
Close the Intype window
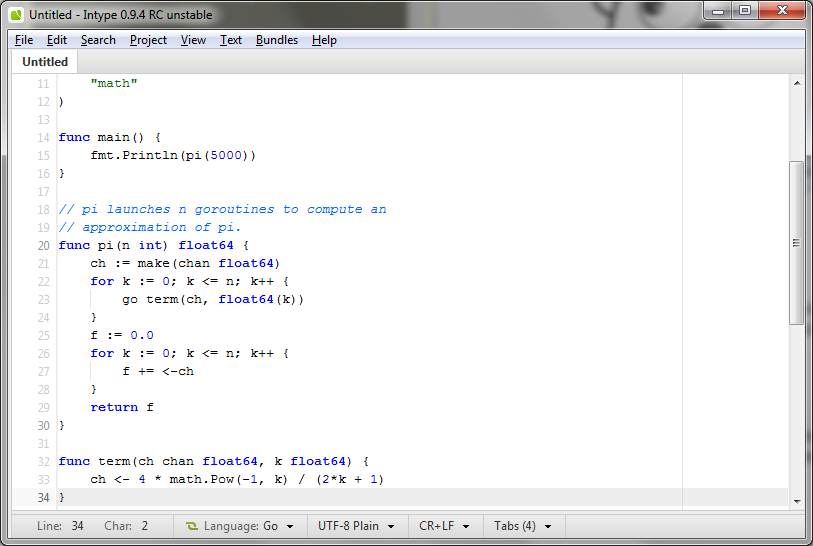click(x=782, y=10)
